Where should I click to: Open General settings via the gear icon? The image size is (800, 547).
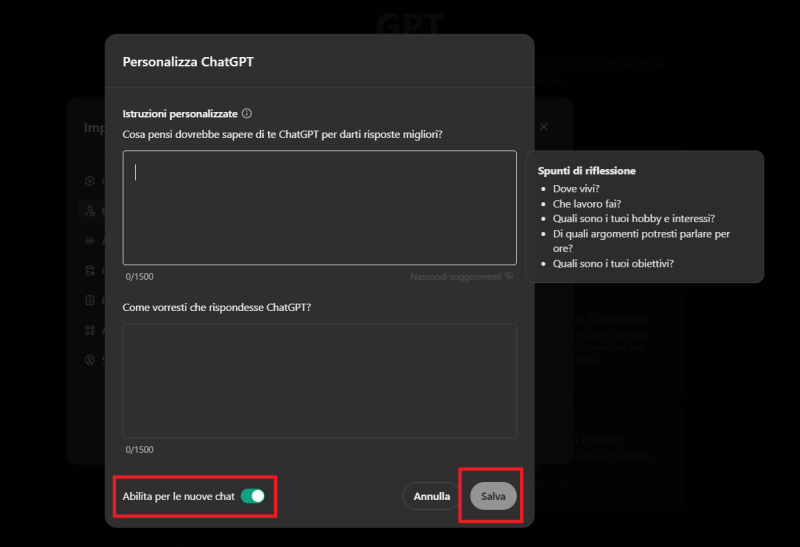[x=90, y=181]
